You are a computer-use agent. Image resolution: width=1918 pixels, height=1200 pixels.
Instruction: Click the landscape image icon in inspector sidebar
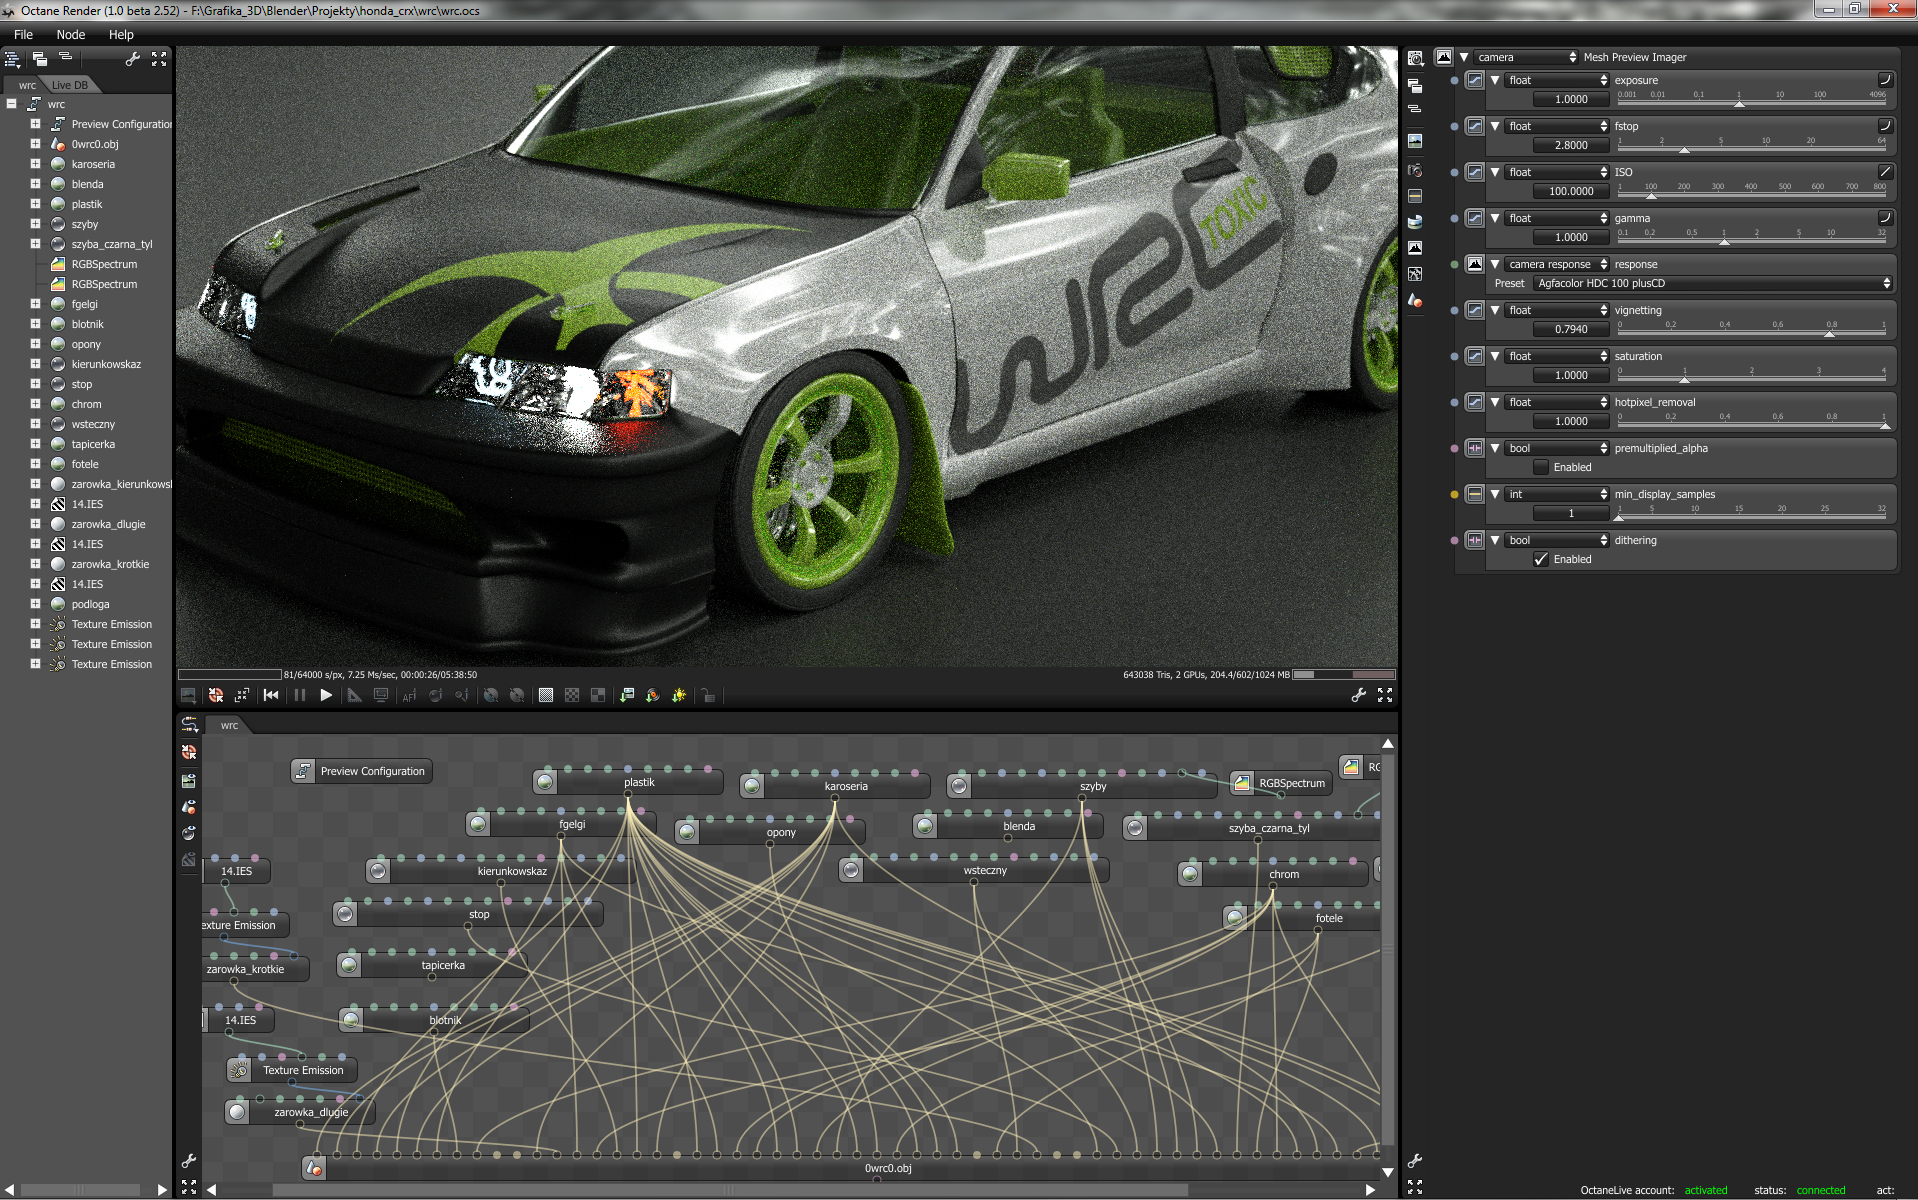[1415, 141]
